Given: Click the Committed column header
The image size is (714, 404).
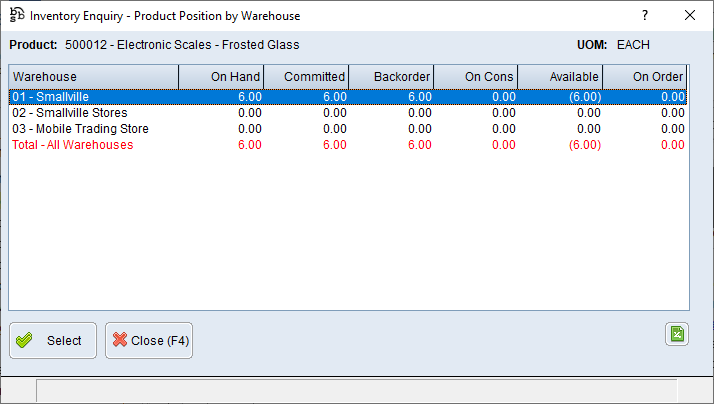Looking at the screenshot, I should pyautogui.click(x=306, y=77).
